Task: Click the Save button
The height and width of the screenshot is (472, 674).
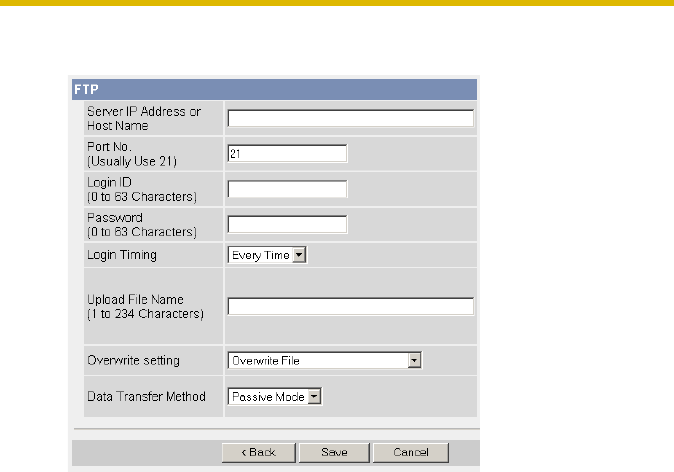Action: point(334,453)
